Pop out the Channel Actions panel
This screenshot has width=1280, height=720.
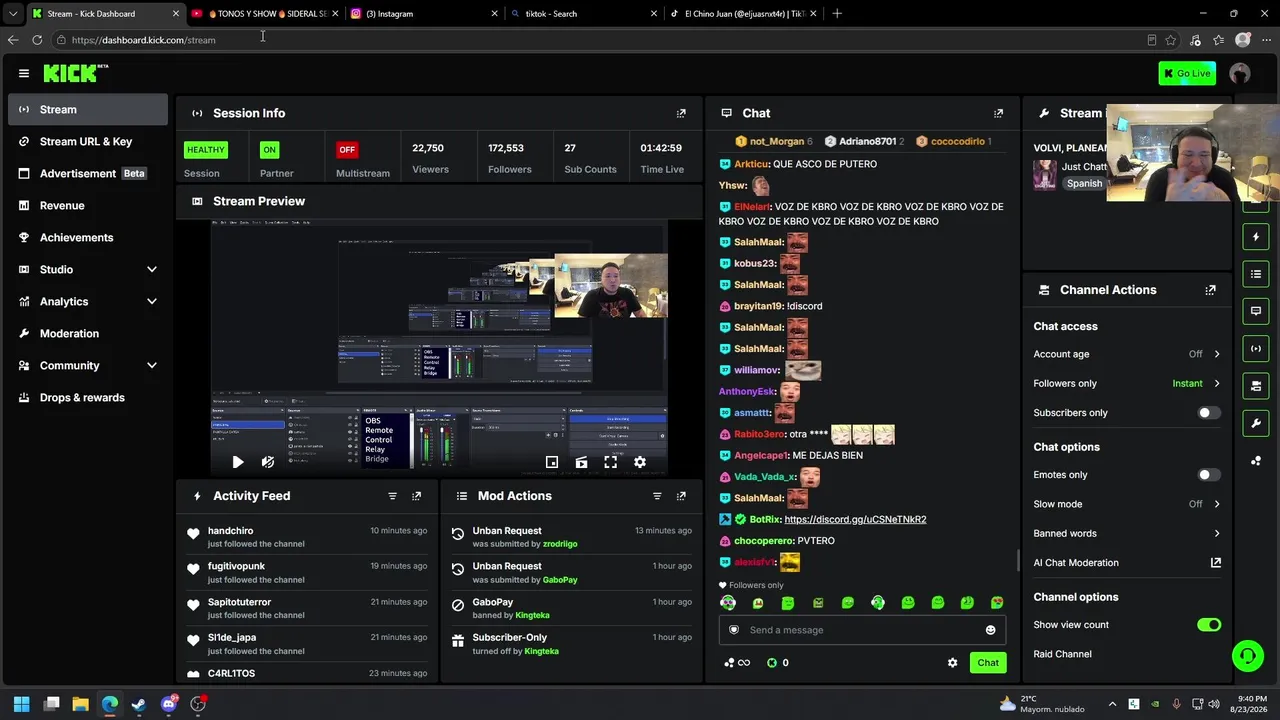[x=1210, y=290]
